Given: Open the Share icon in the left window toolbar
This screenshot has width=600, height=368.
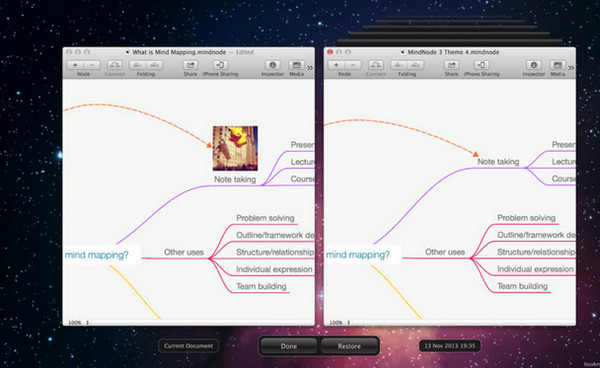Looking at the screenshot, I should pyautogui.click(x=190, y=65).
